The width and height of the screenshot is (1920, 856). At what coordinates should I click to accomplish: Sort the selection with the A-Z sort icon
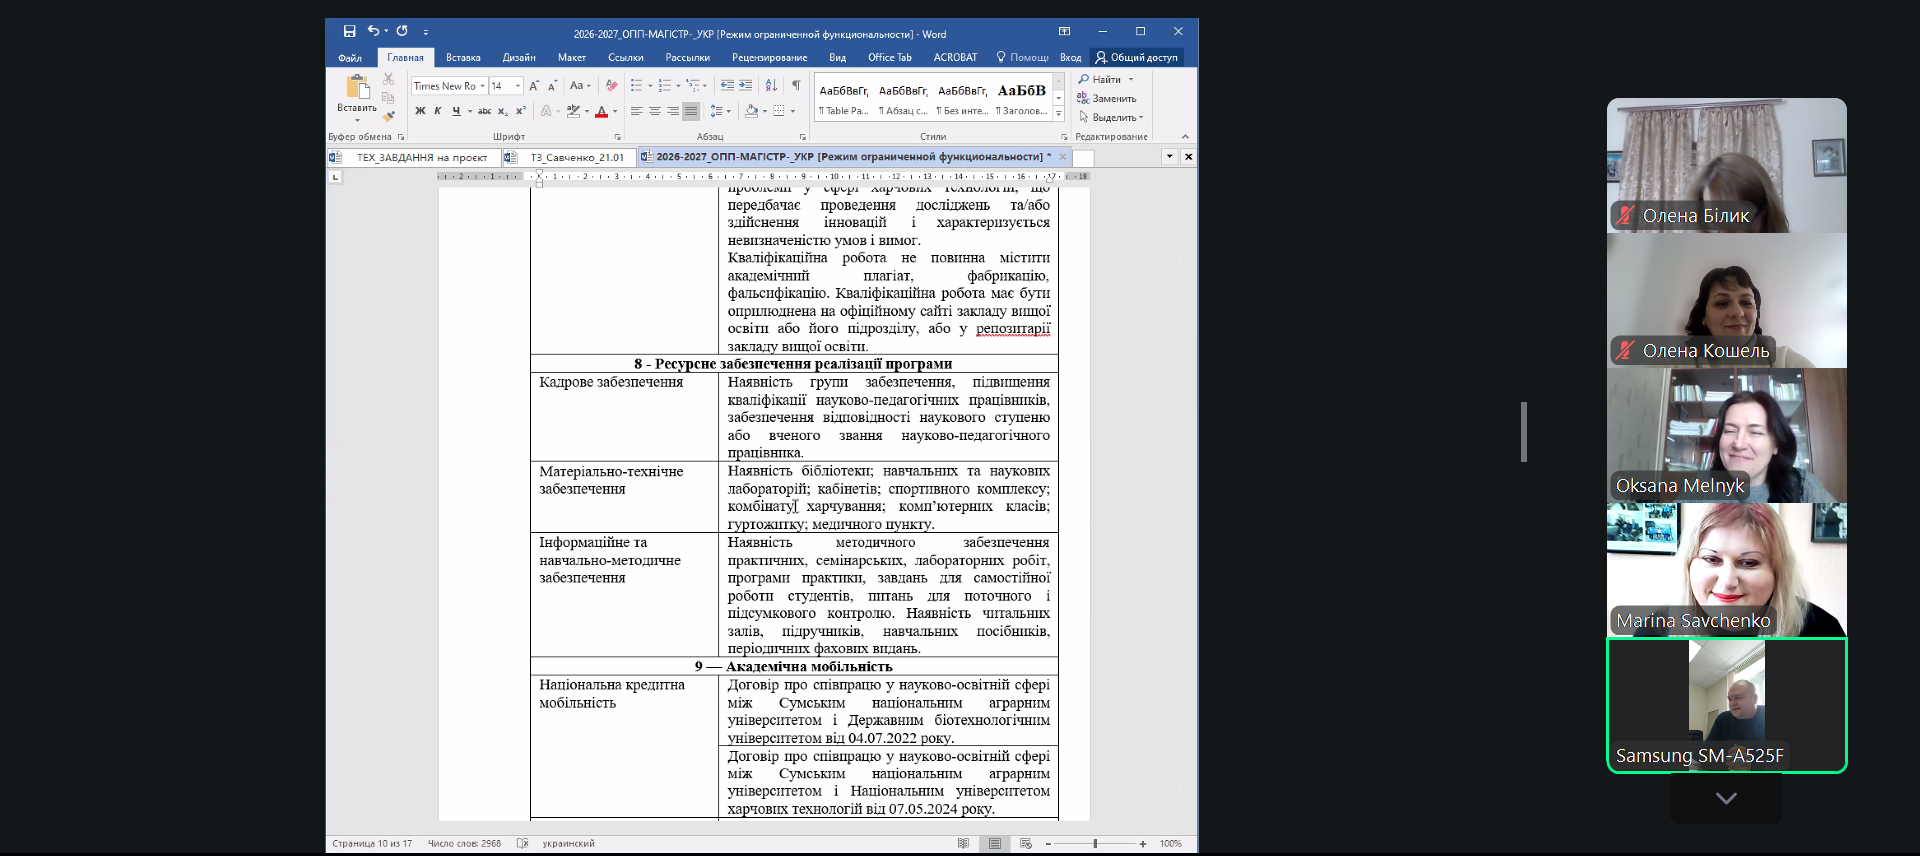tap(771, 86)
